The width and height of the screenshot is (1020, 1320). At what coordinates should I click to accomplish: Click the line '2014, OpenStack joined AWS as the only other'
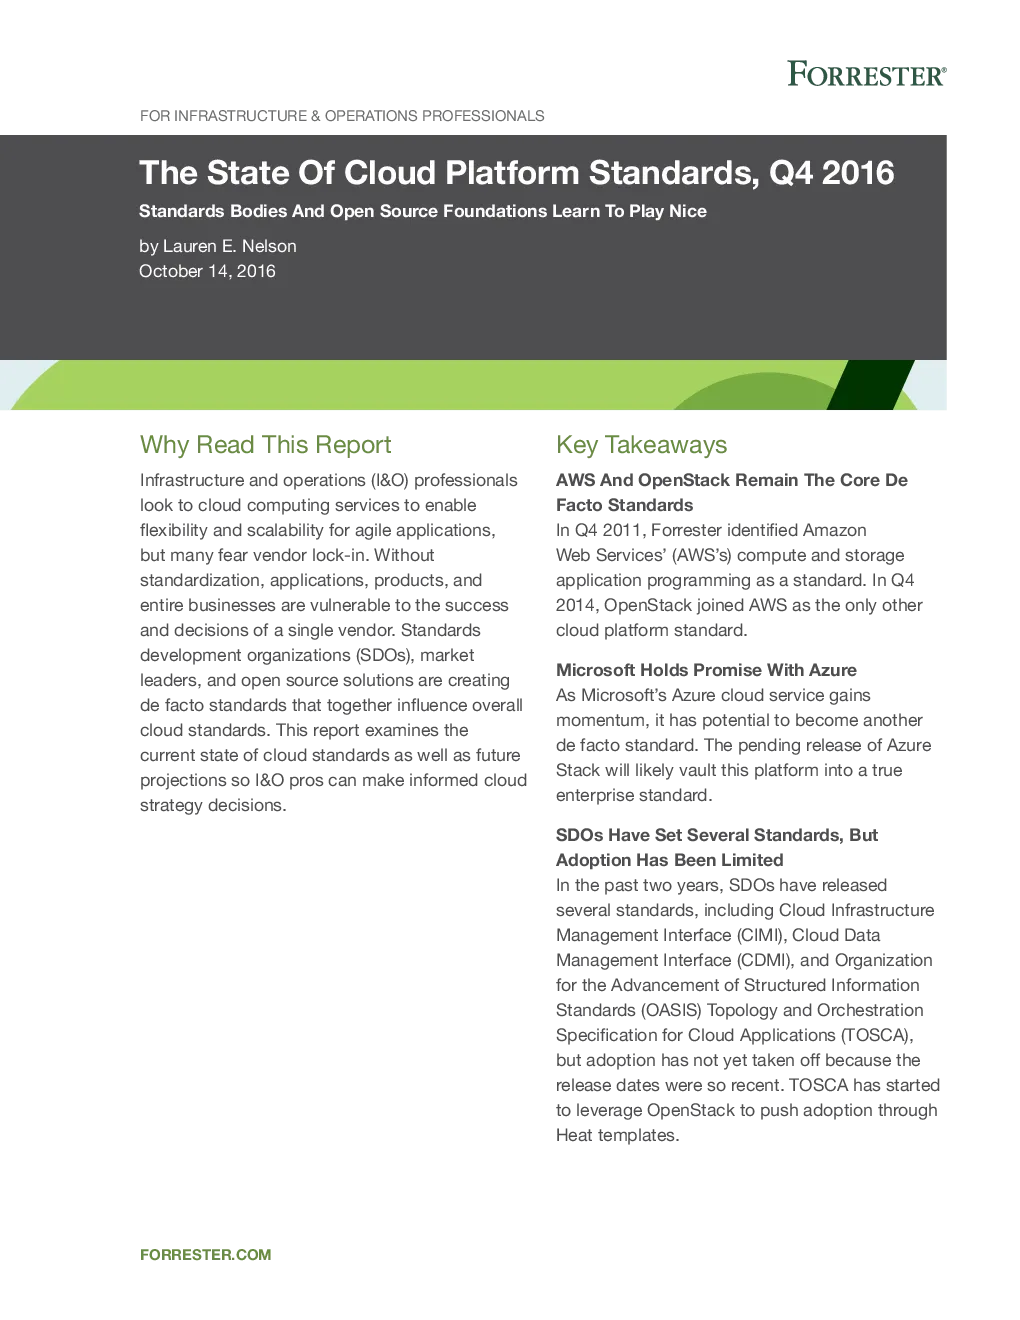[739, 605]
